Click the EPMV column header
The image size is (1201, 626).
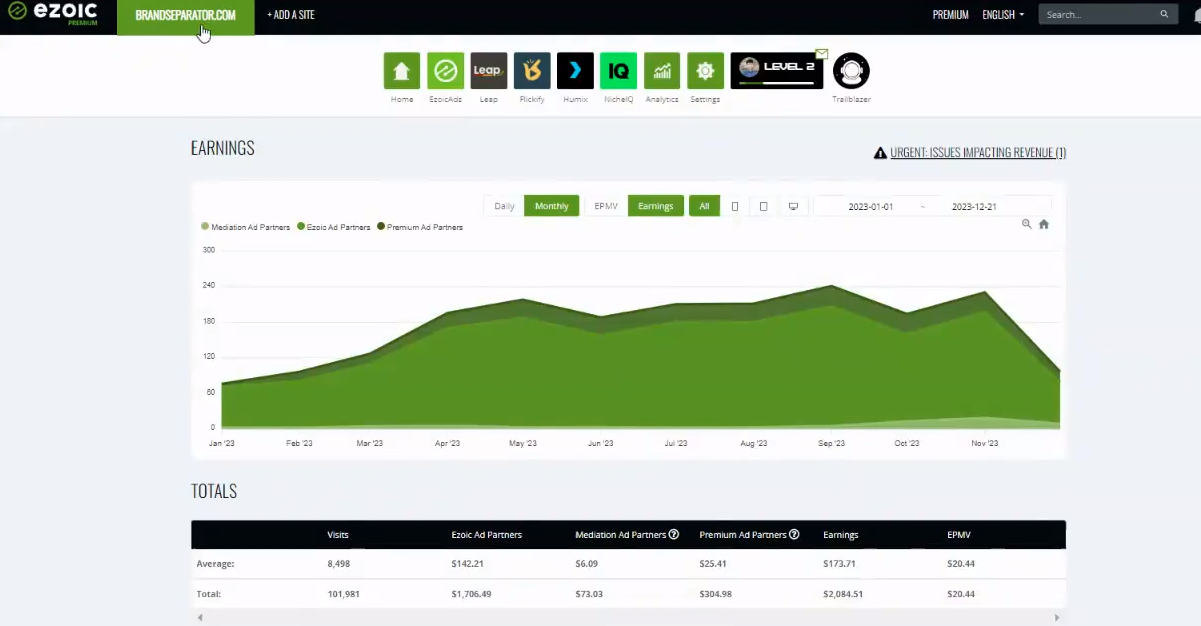959,535
